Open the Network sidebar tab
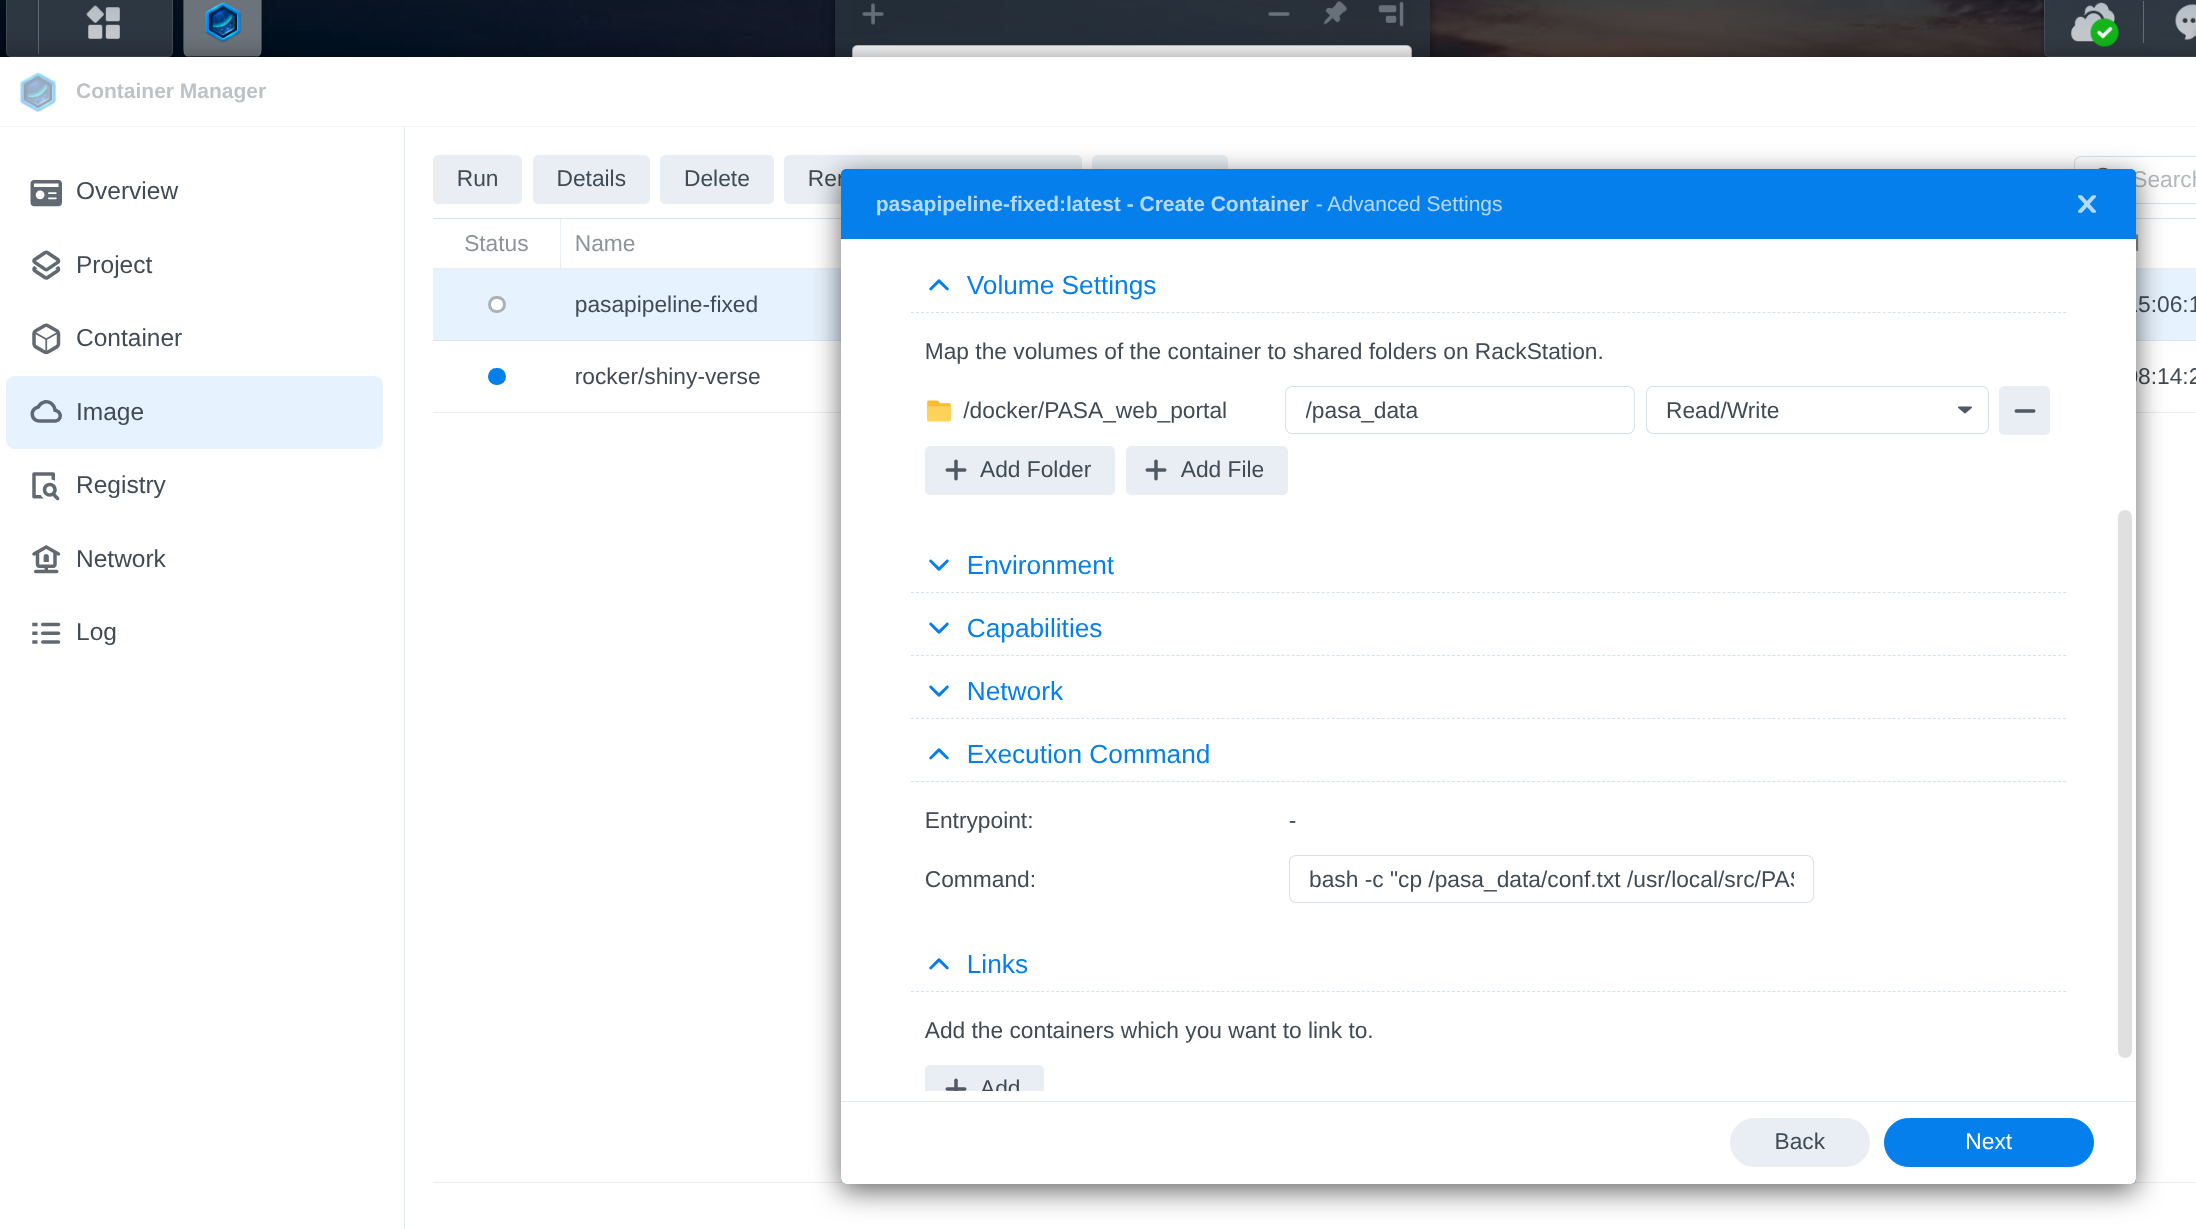Viewport: 2196px width, 1229px height. coord(120,559)
